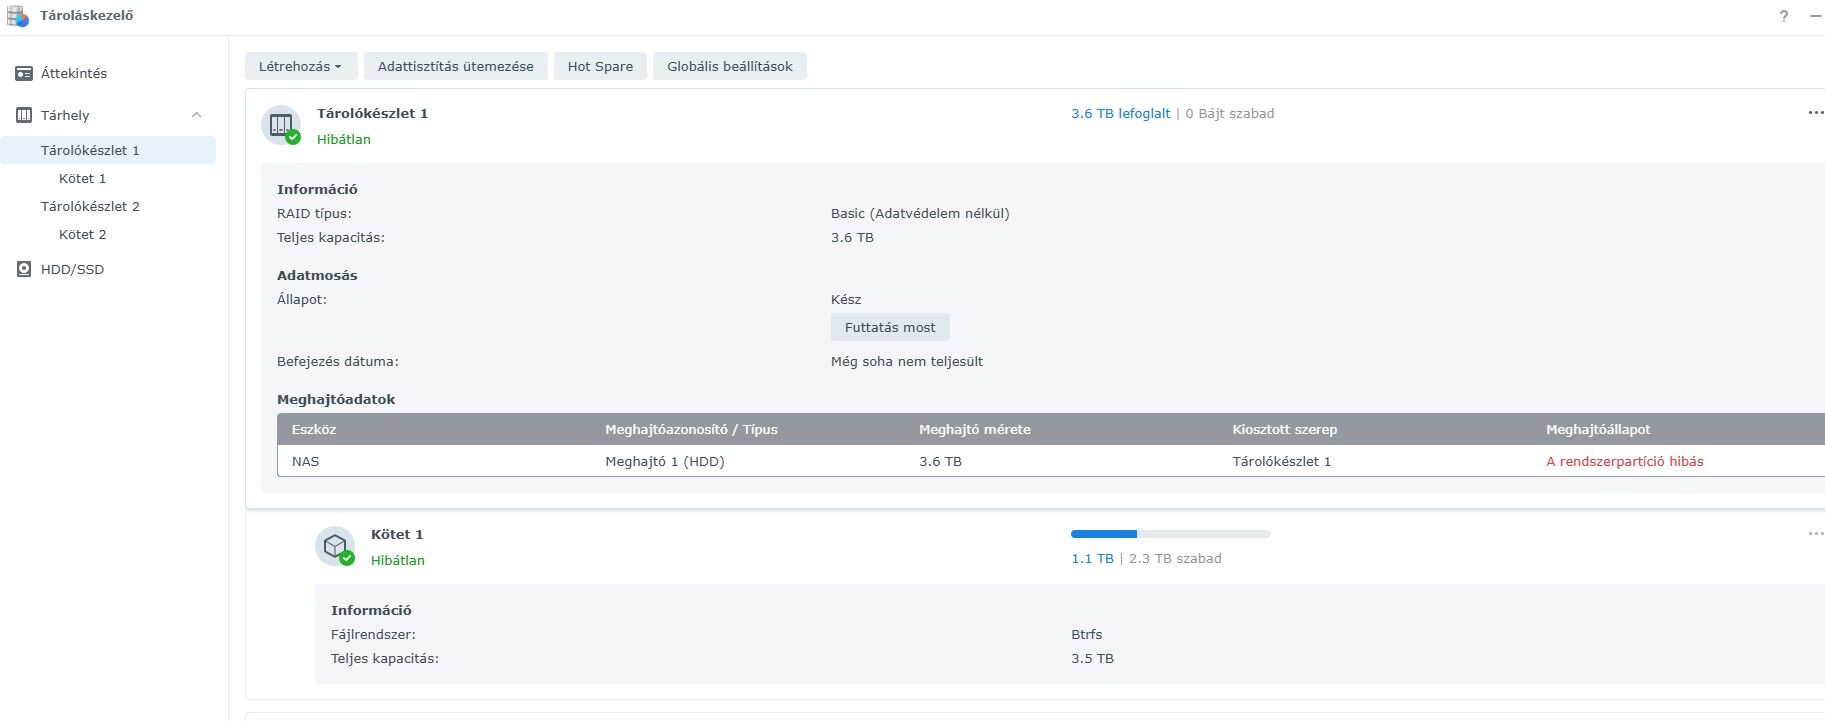This screenshot has width=1825, height=721.
Task: Click the Futtatás most button
Action: pyautogui.click(x=890, y=328)
